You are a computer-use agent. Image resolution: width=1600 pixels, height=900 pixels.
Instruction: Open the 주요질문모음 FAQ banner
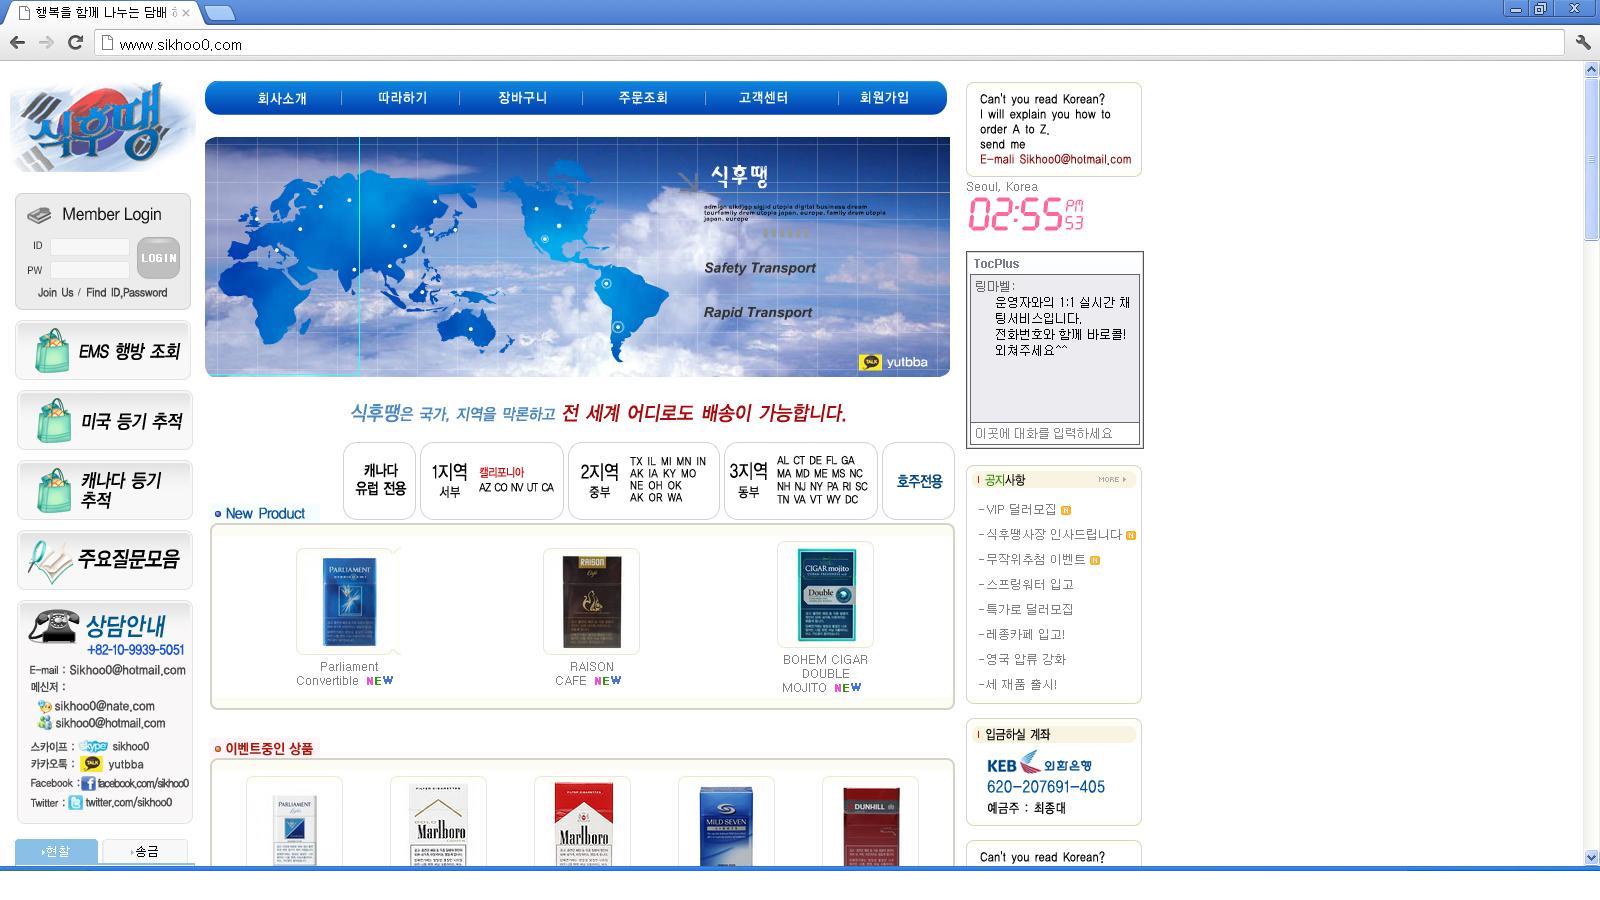(104, 559)
